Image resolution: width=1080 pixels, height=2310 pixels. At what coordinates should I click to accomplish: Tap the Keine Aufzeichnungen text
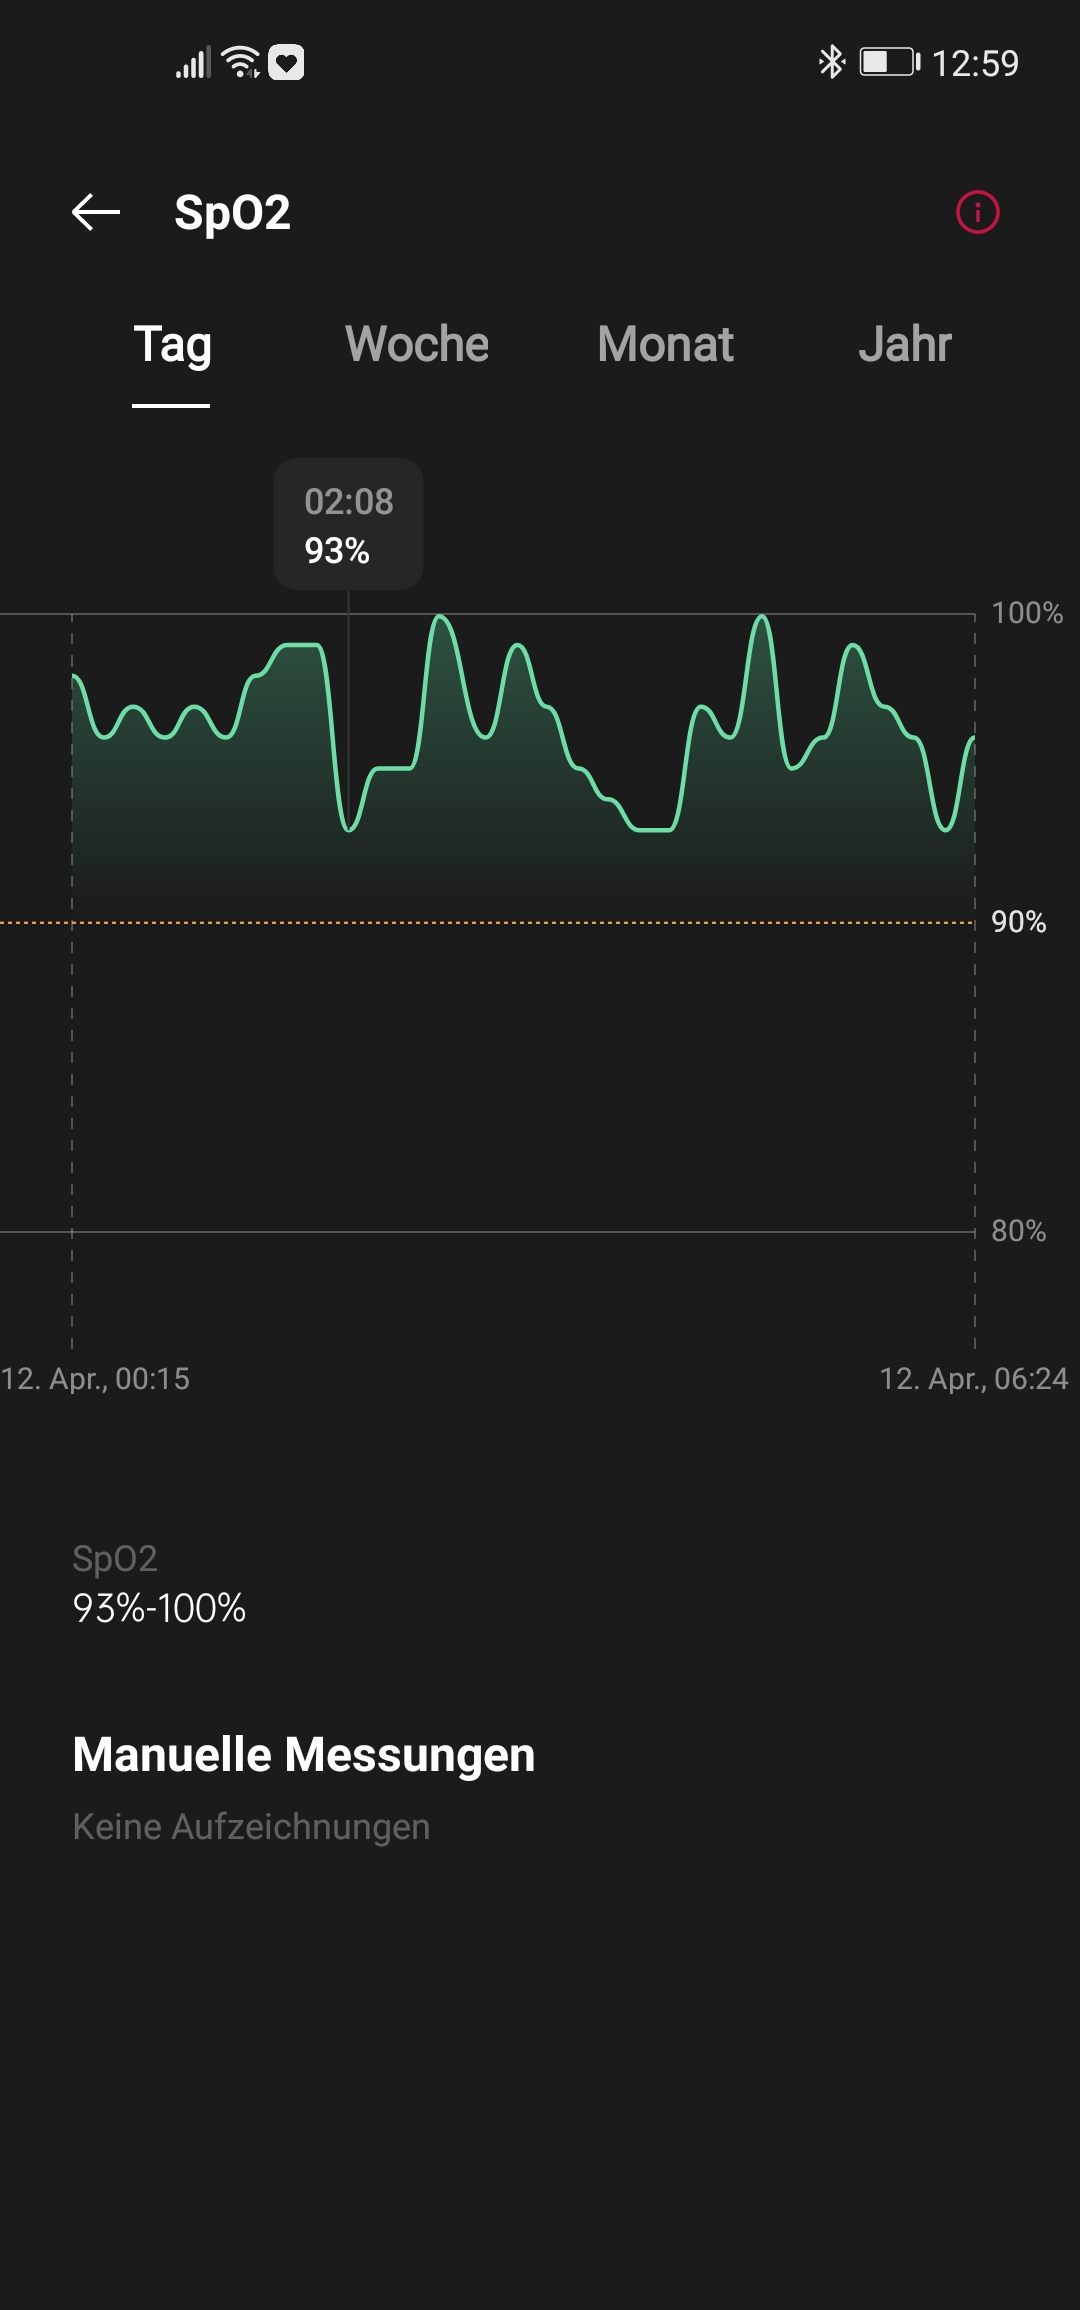pos(251,1827)
